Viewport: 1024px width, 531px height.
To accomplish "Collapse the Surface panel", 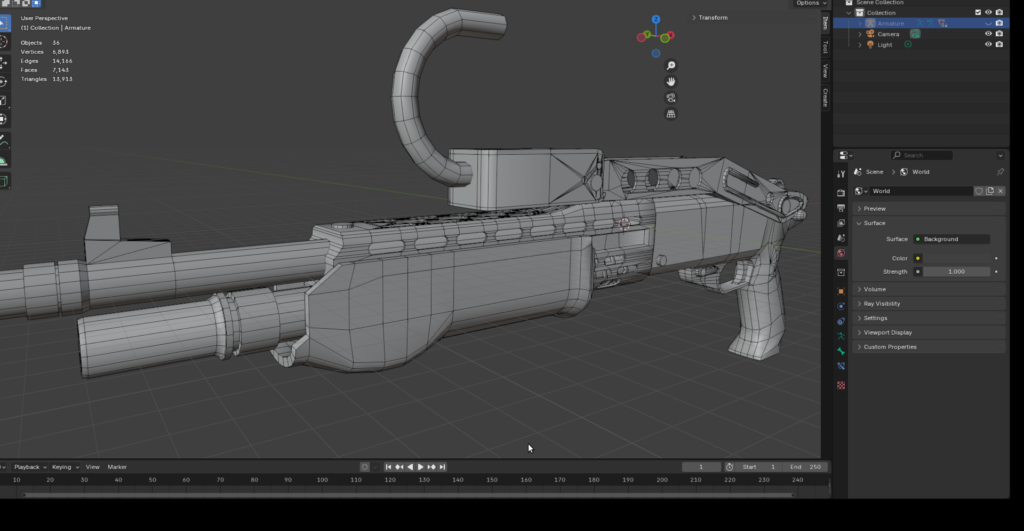I will tap(929, 223).
